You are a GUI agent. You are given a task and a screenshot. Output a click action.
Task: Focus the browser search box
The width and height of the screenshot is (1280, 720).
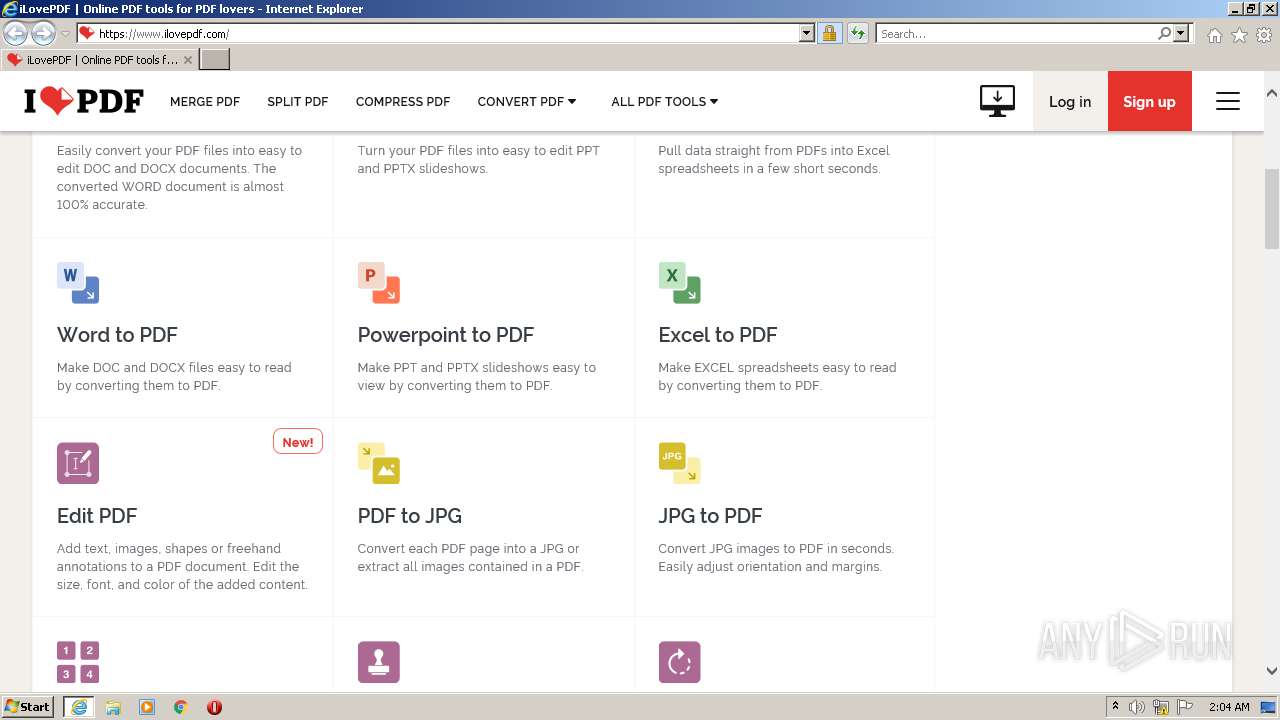[1016, 33]
